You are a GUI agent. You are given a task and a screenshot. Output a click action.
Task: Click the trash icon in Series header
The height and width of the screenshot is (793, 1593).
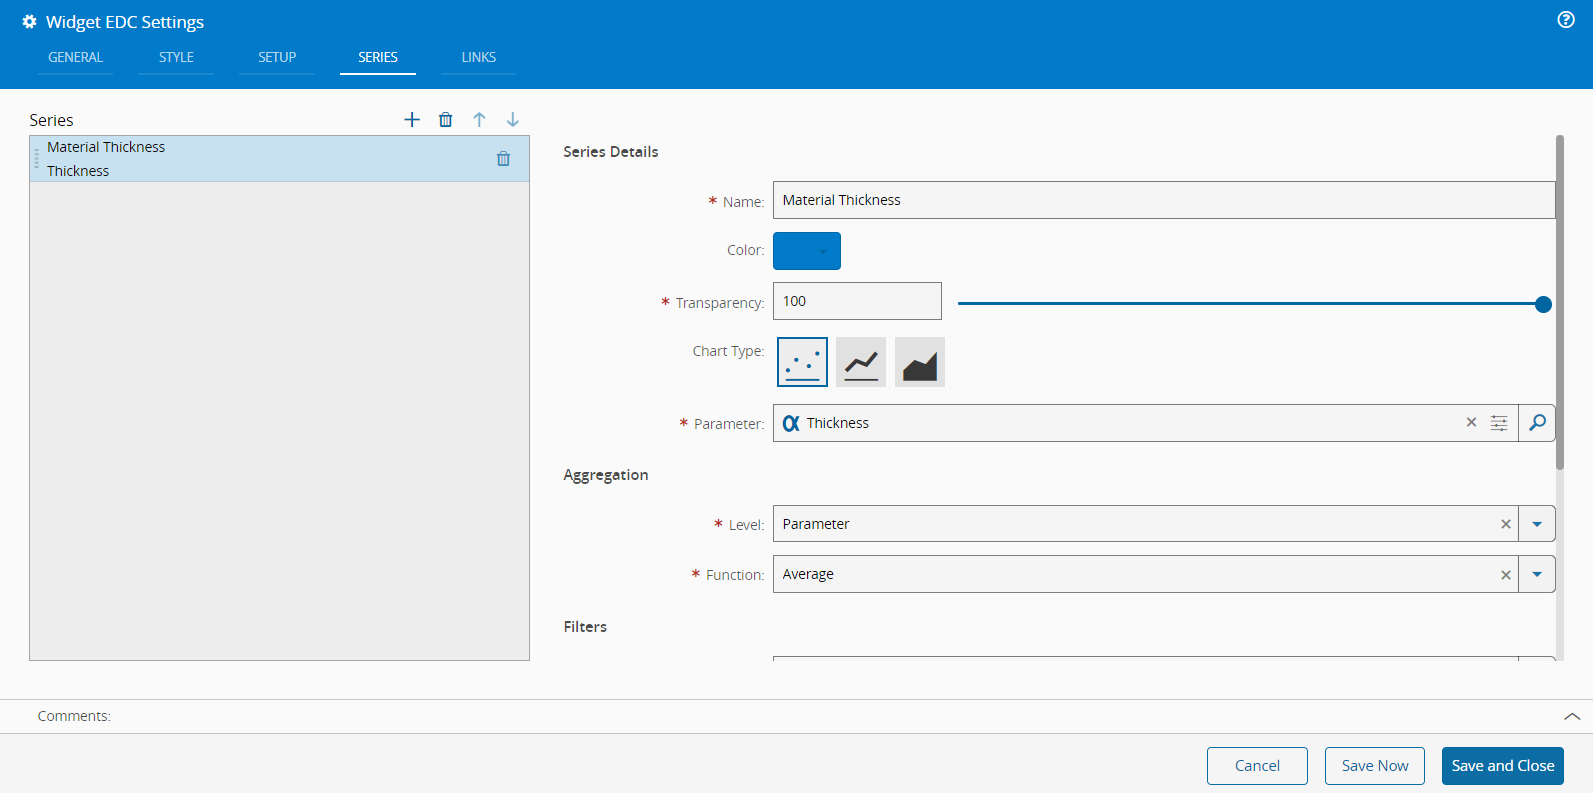(446, 120)
